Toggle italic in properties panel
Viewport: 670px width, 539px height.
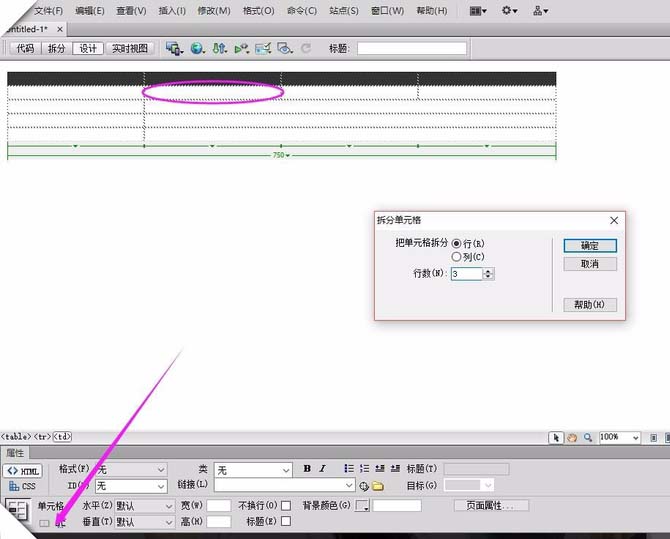pyautogui.click(x=322, y=468)
